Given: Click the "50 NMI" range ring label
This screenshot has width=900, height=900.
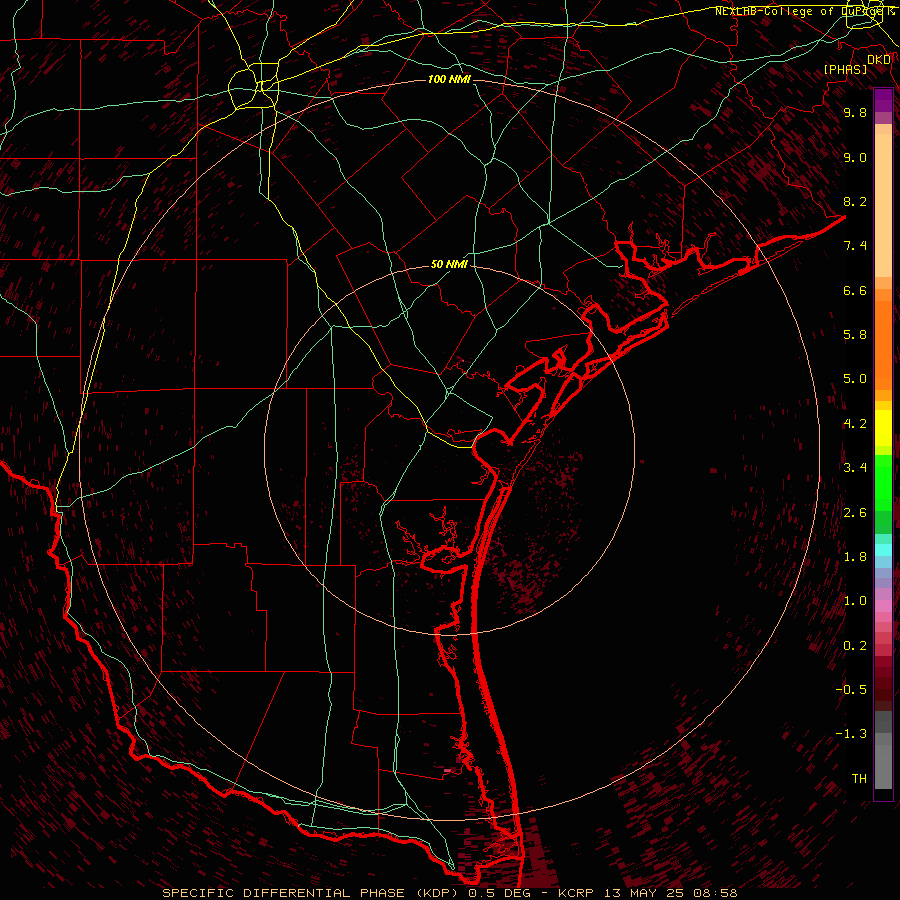Looking at the screenshot, I should (449, 264).
